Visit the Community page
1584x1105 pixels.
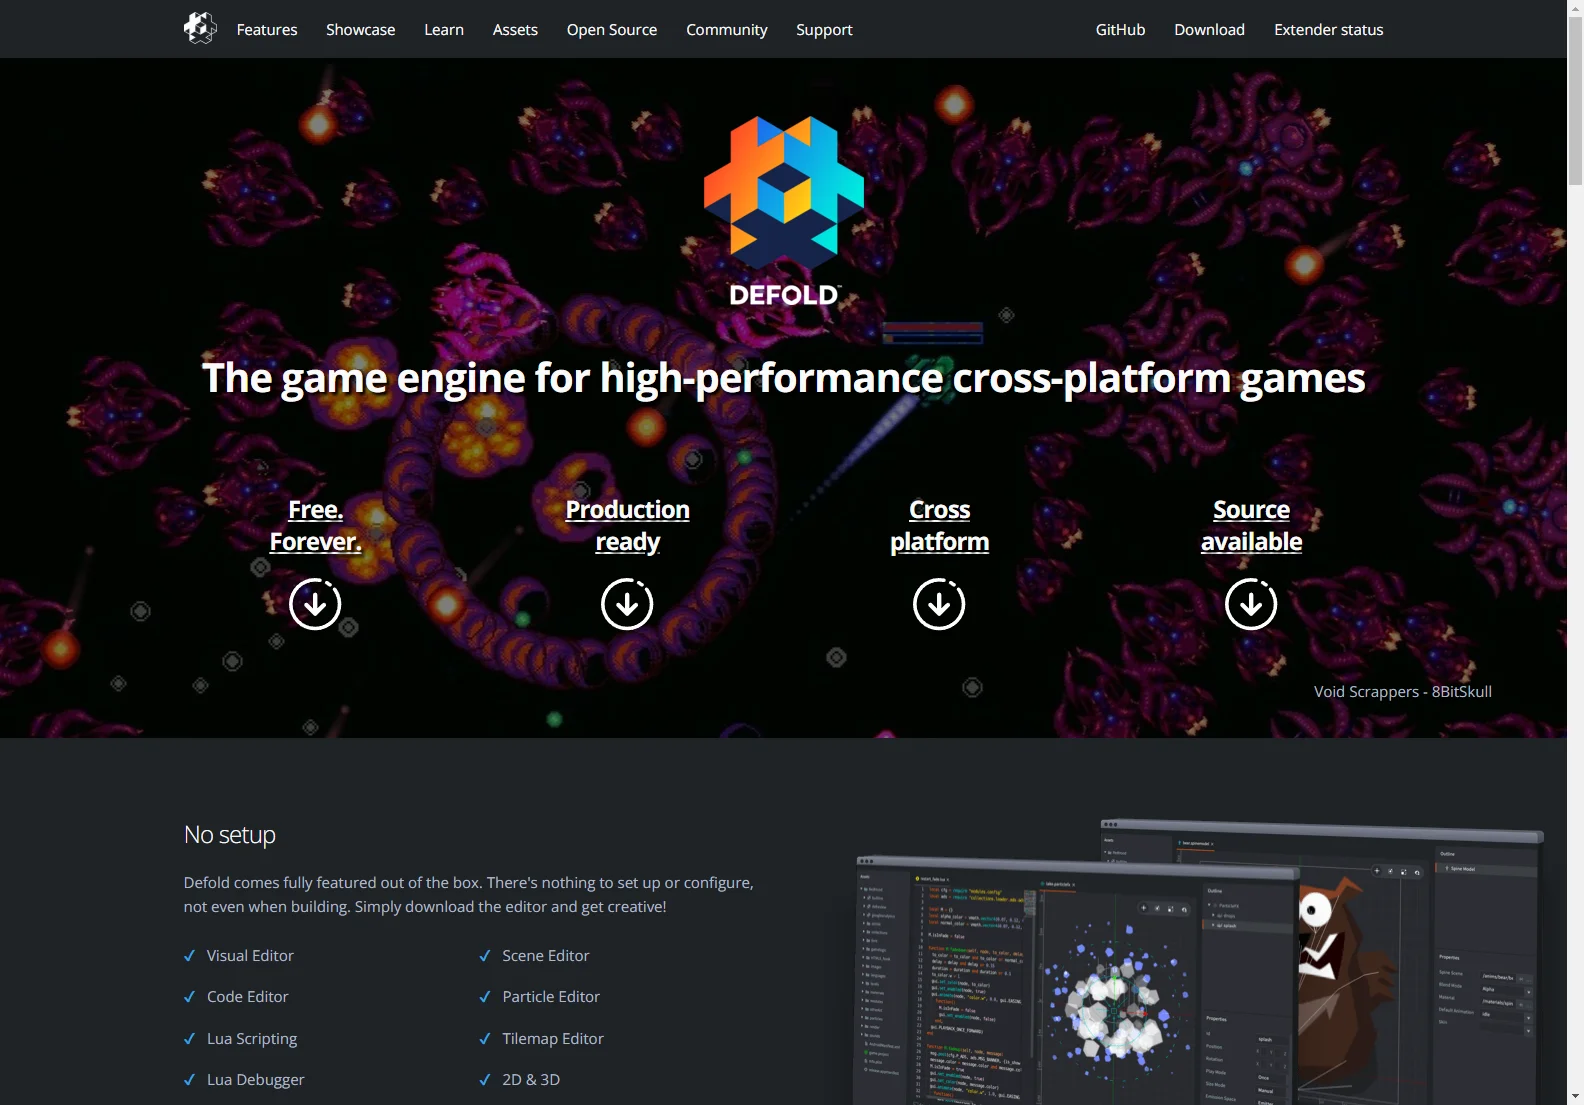pos(727,30)
